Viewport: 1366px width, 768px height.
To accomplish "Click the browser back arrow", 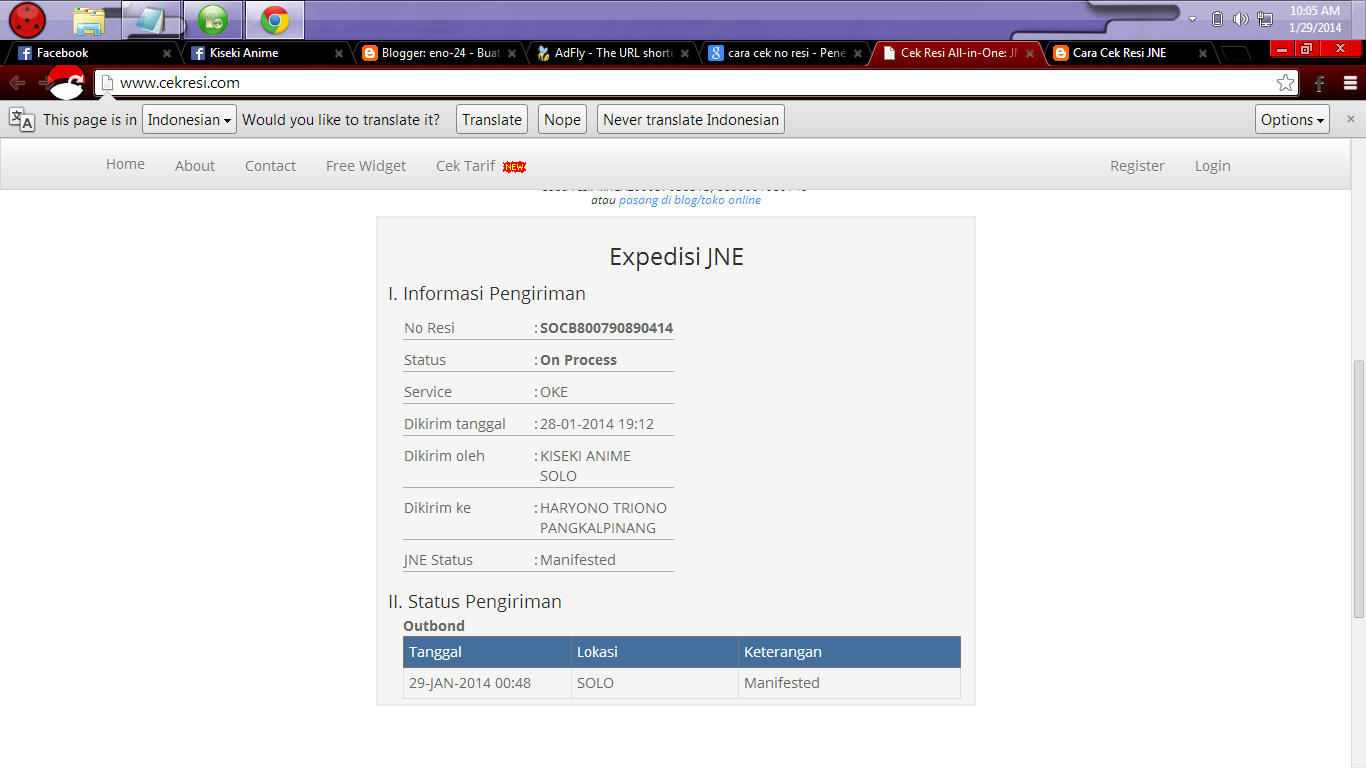I will (x=17, y=83).
